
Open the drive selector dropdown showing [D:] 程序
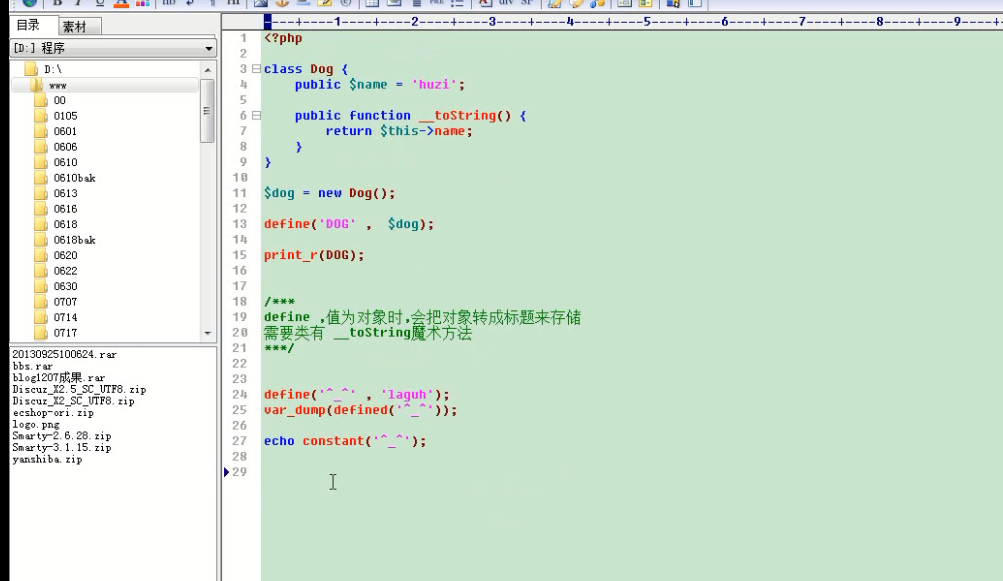(208, 47)
